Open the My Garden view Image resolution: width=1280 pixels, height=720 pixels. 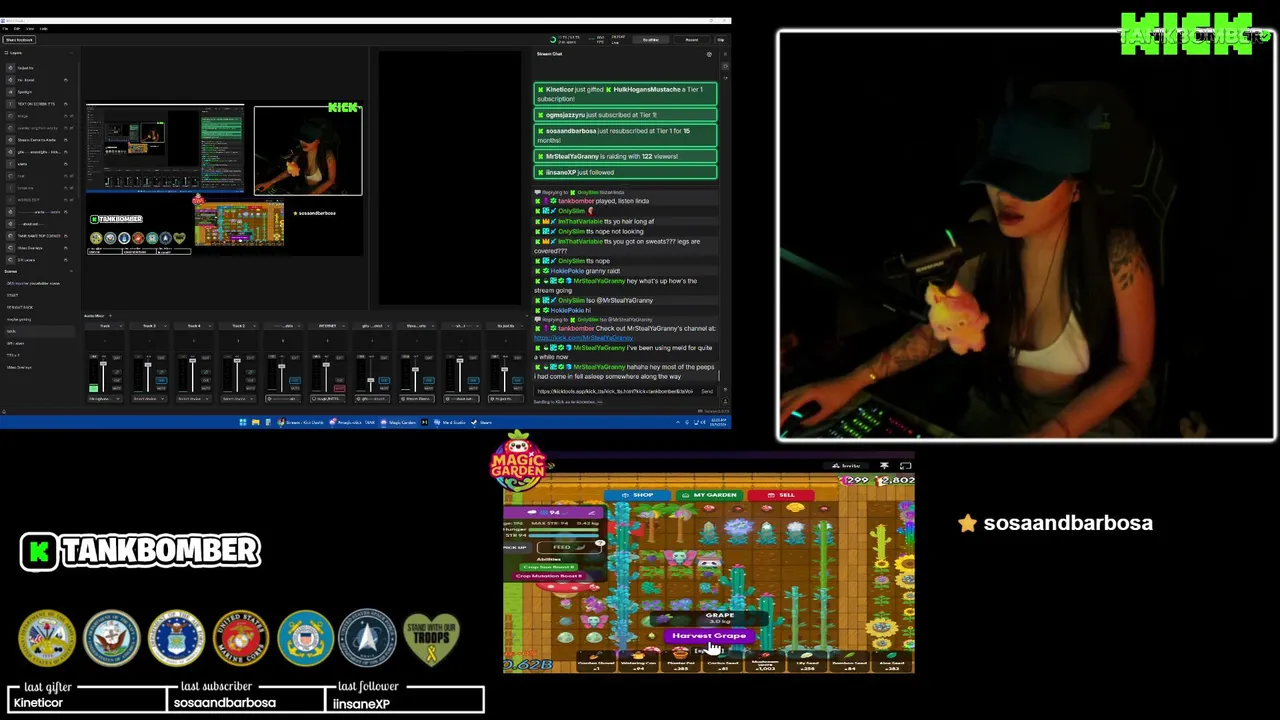pyautogui.click(x=710, y=495)
